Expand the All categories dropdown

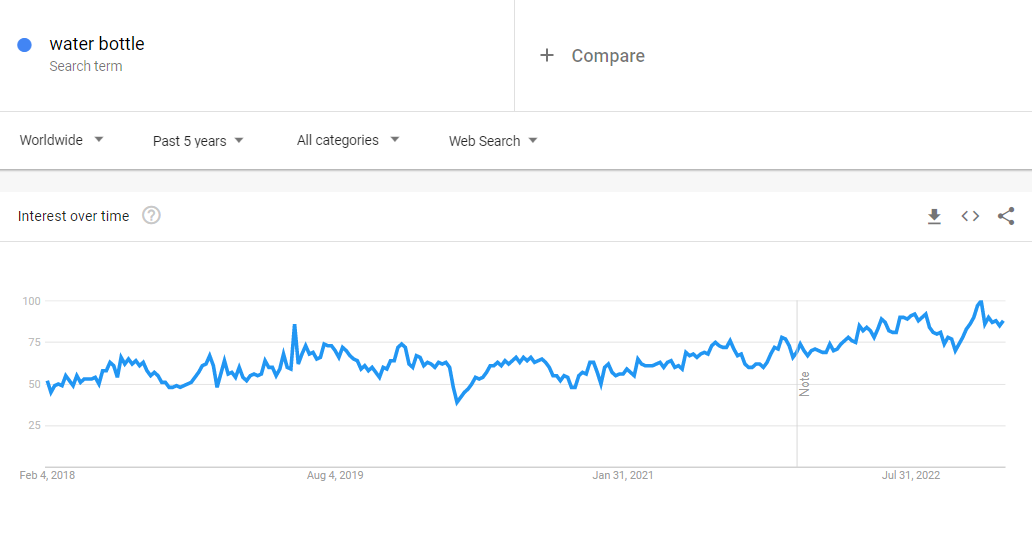348,141
